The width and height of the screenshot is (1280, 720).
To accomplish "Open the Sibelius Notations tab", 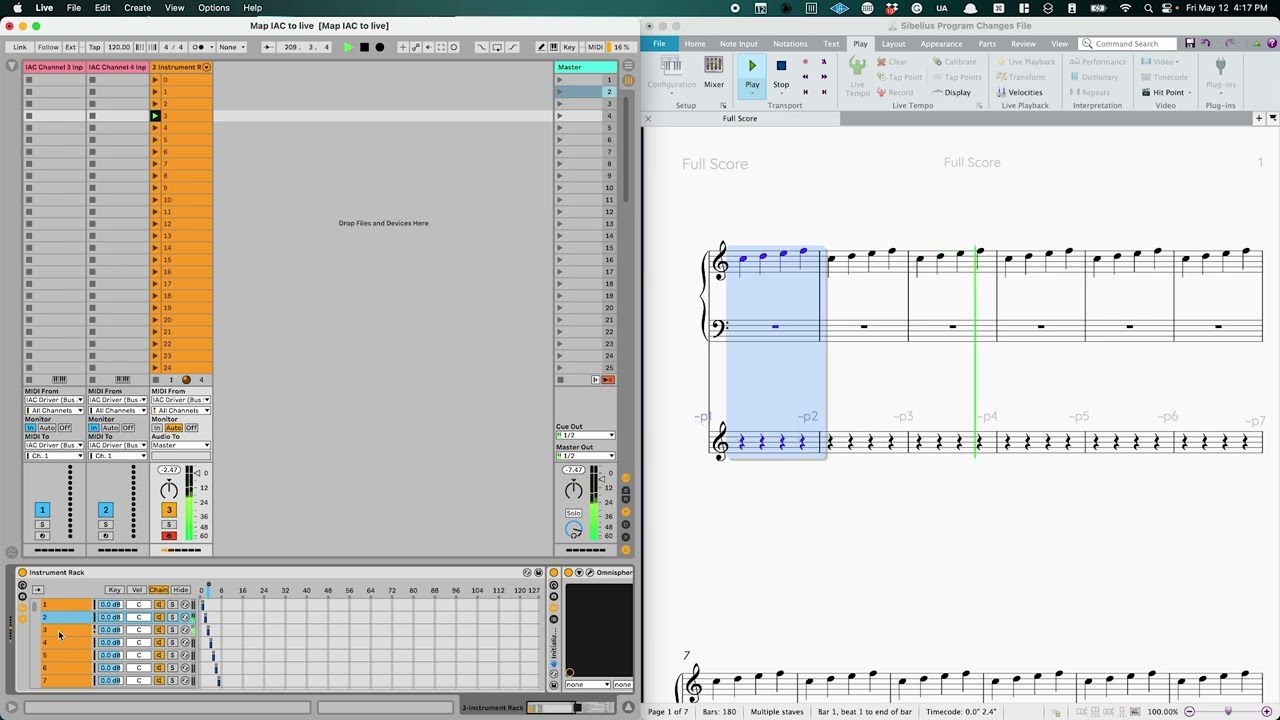I will pos(790,44).
